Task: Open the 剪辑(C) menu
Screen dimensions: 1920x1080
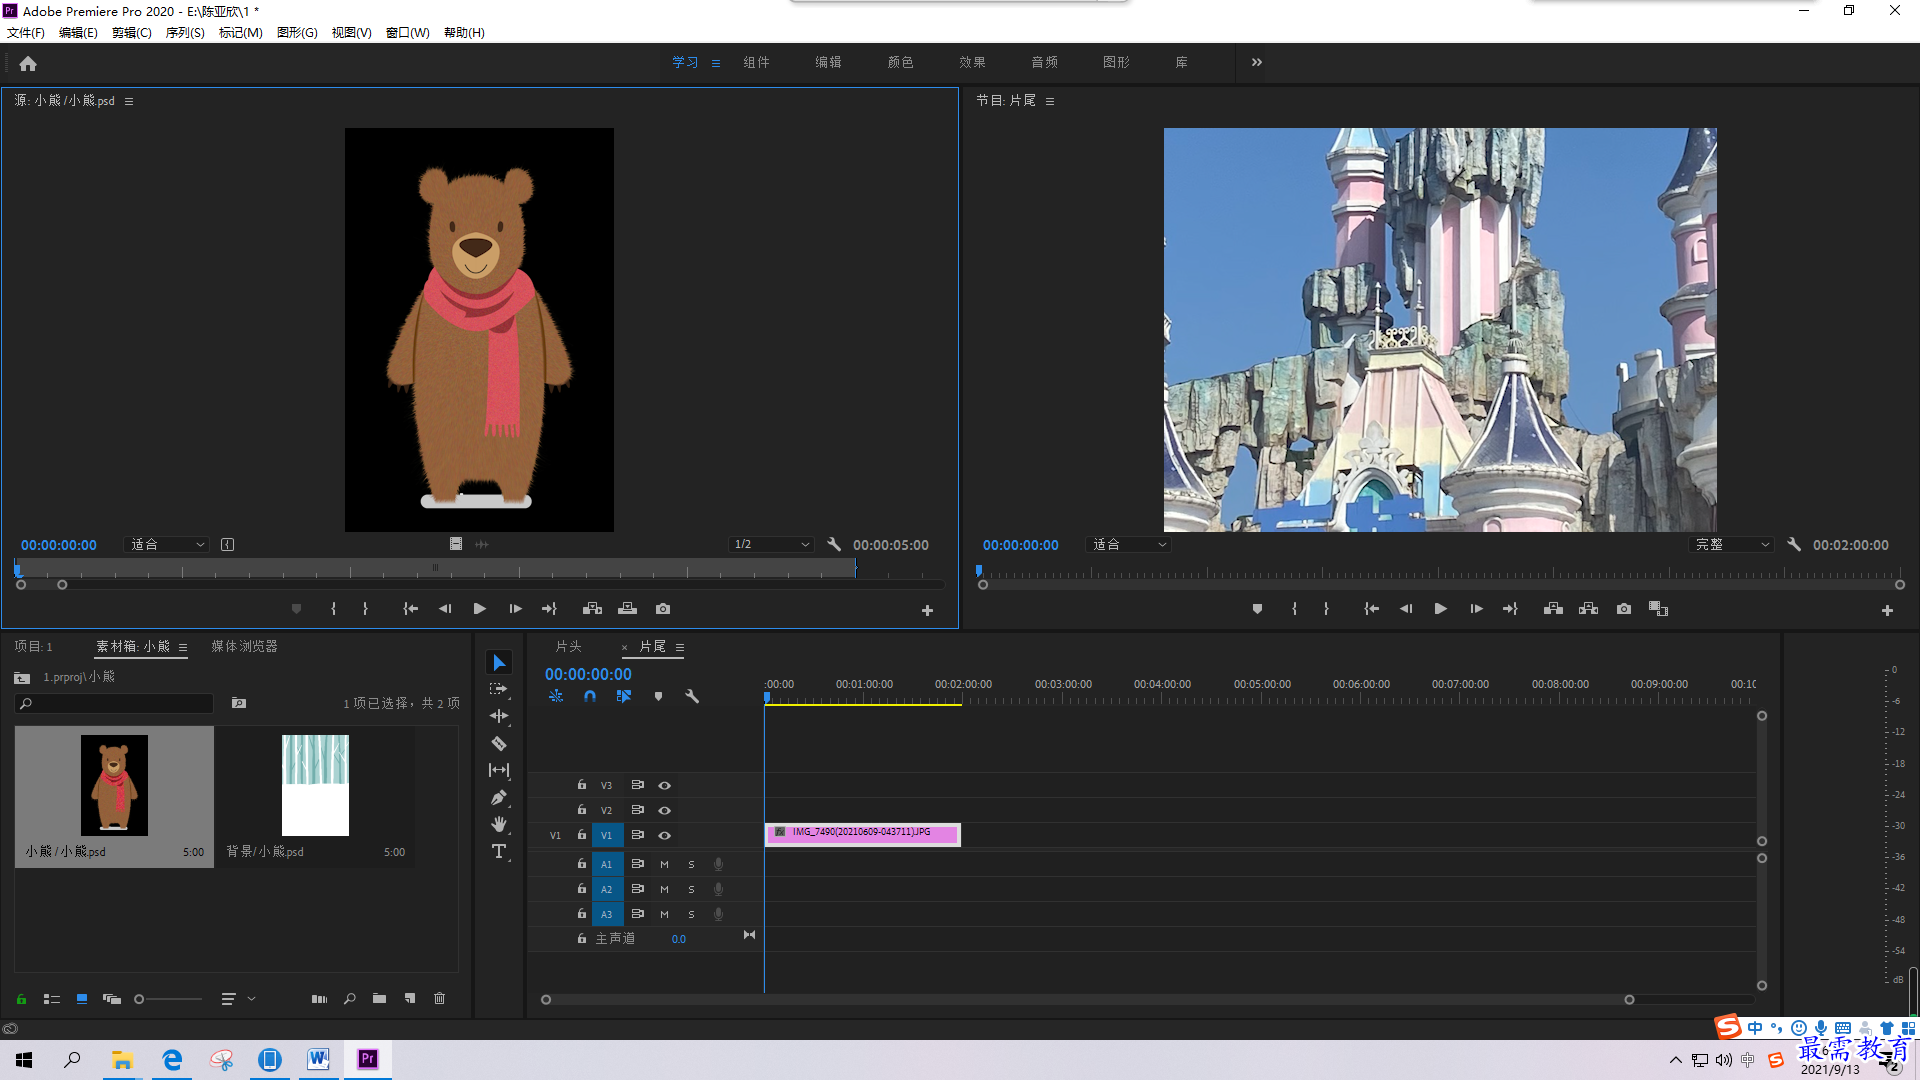Action: (x=132, y=33)
